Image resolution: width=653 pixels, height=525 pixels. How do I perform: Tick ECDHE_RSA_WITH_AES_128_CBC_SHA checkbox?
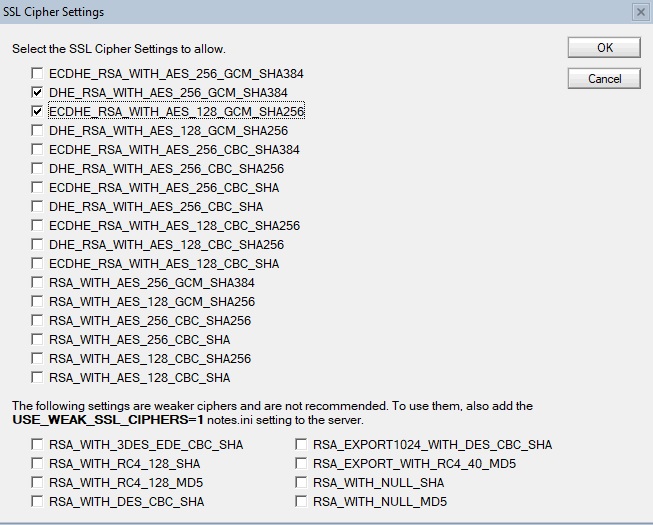(x=37, y=263)
